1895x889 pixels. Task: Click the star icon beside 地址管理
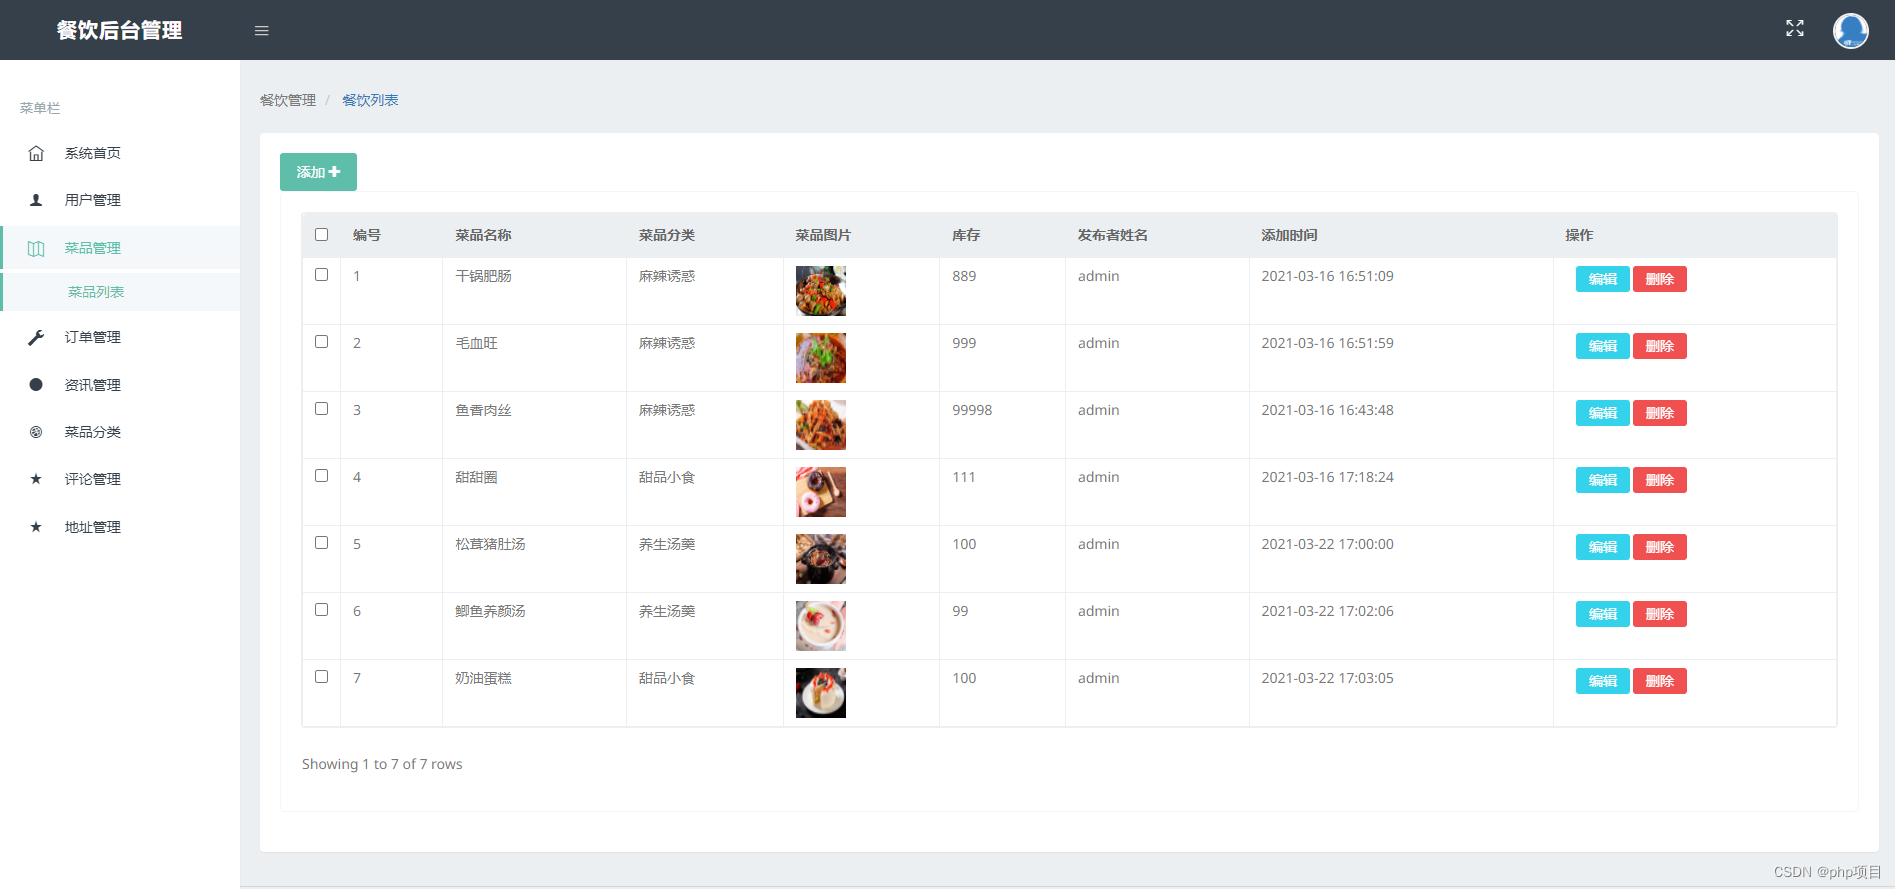click(x=36, y=527)
